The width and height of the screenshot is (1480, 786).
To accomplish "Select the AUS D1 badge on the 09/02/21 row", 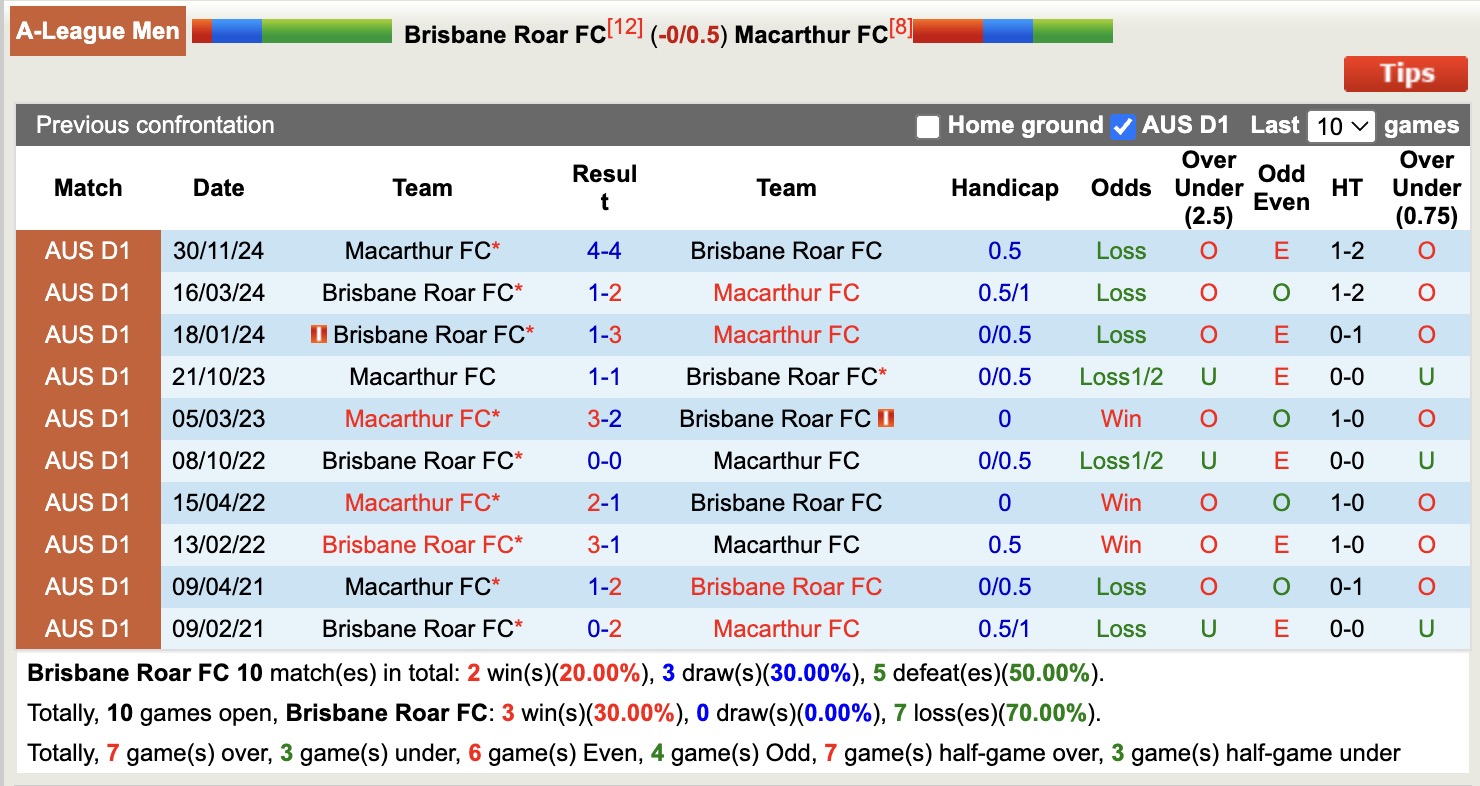I will tap(88, 628).
